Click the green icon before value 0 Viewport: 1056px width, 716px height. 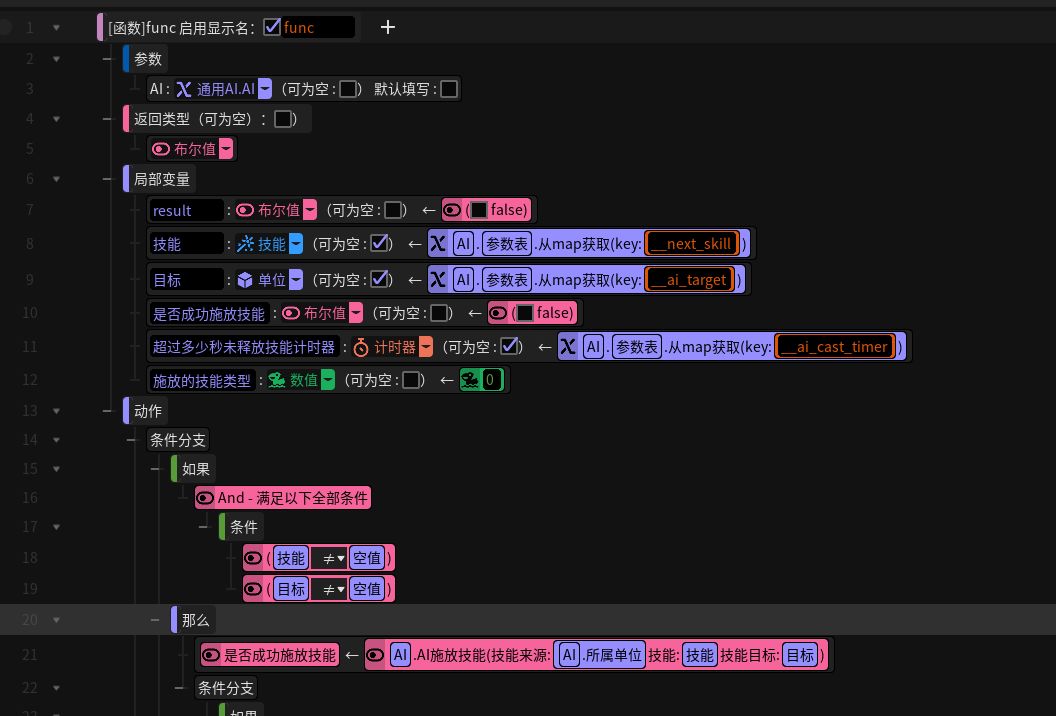pyautogui.click(x=469, y=380)
